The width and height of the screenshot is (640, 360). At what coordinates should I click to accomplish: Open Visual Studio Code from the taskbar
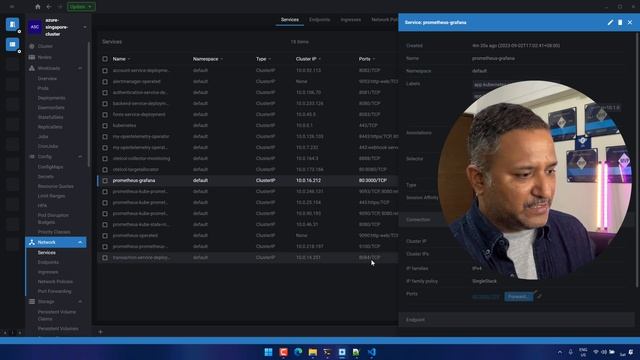point(371,352)
